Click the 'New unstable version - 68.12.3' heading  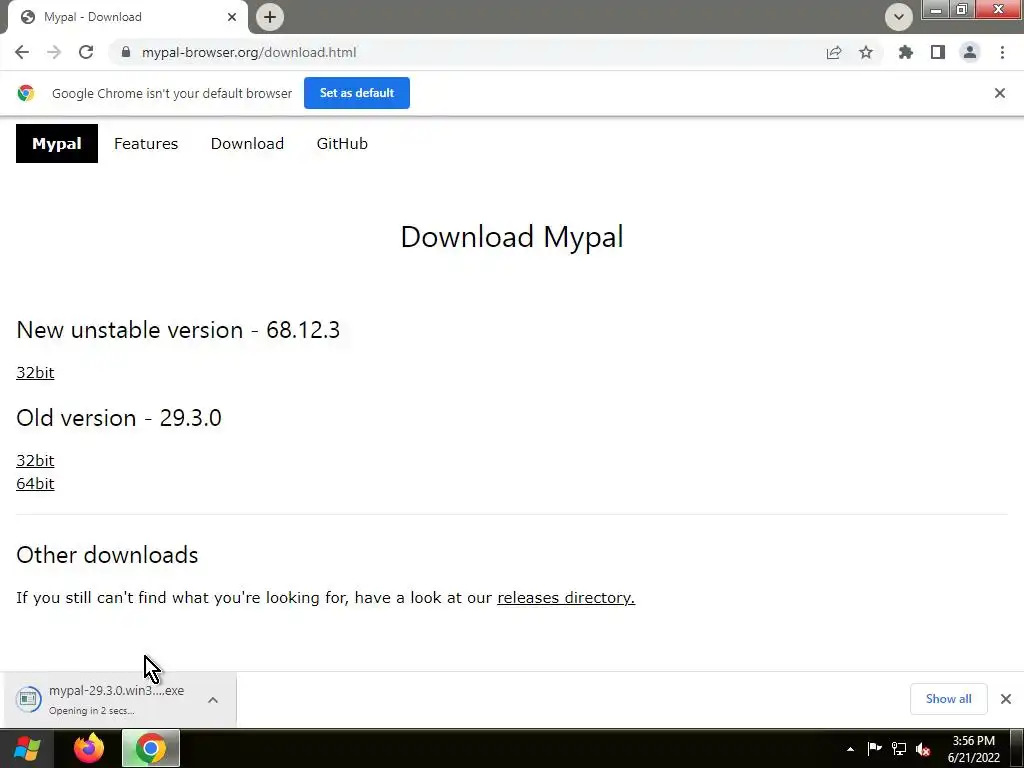tap(178, 330)
